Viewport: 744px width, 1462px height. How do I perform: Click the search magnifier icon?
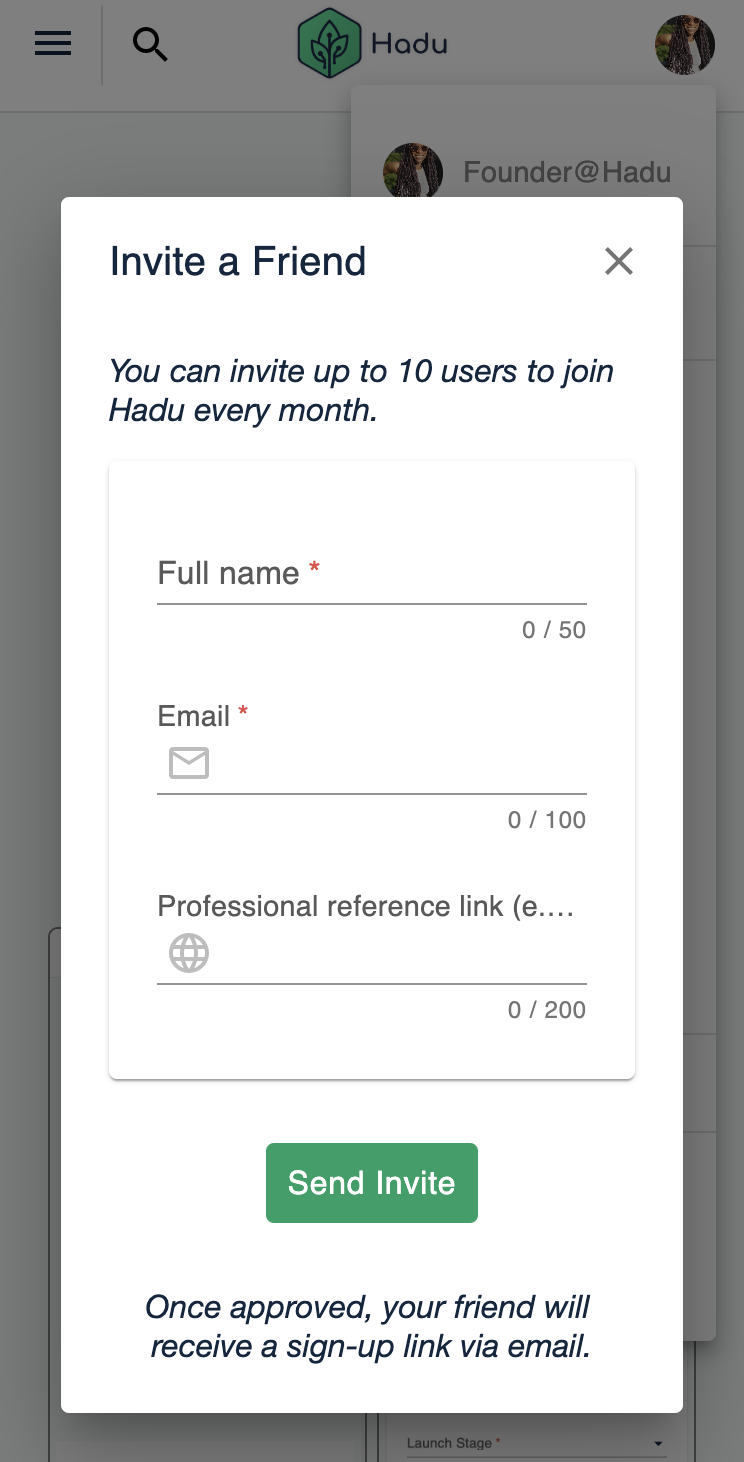click(150, 44)
